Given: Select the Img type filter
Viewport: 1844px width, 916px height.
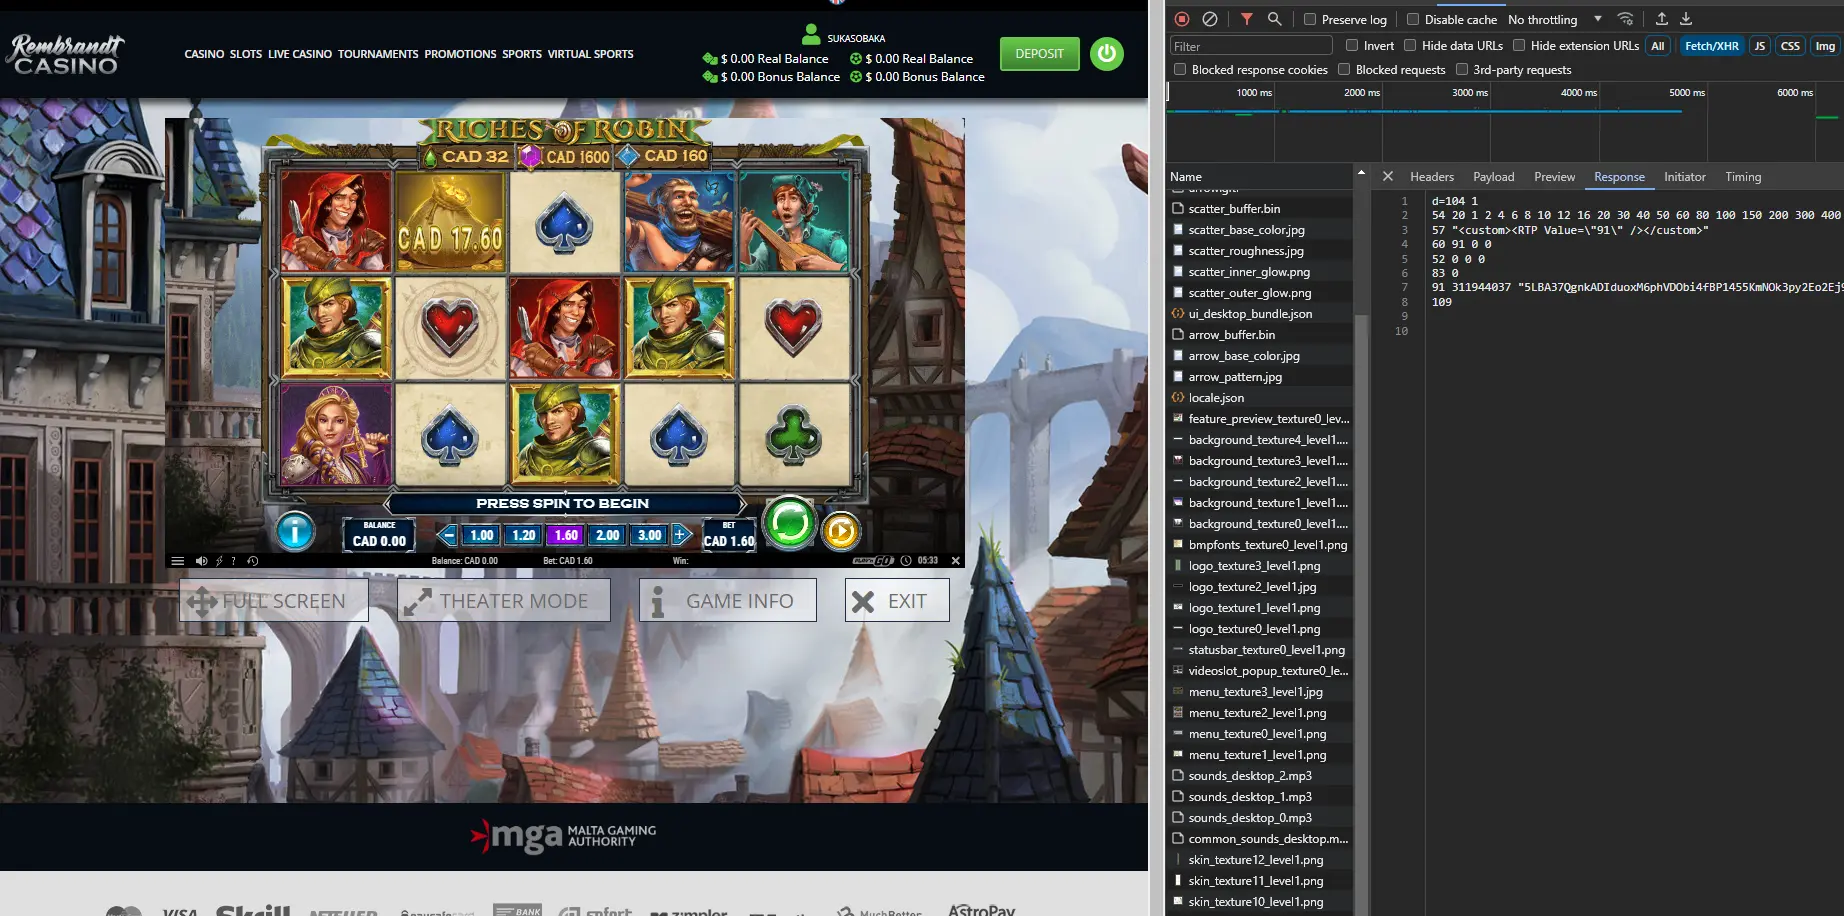Looking at the screenshot, I should (x=1825, y=46).
